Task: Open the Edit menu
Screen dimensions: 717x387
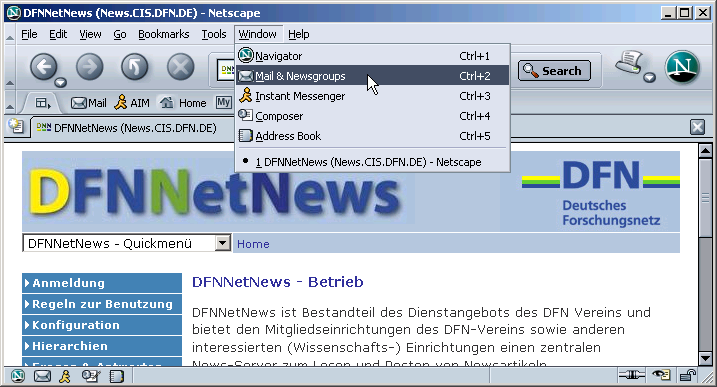Action: click(x=58, y=34)
